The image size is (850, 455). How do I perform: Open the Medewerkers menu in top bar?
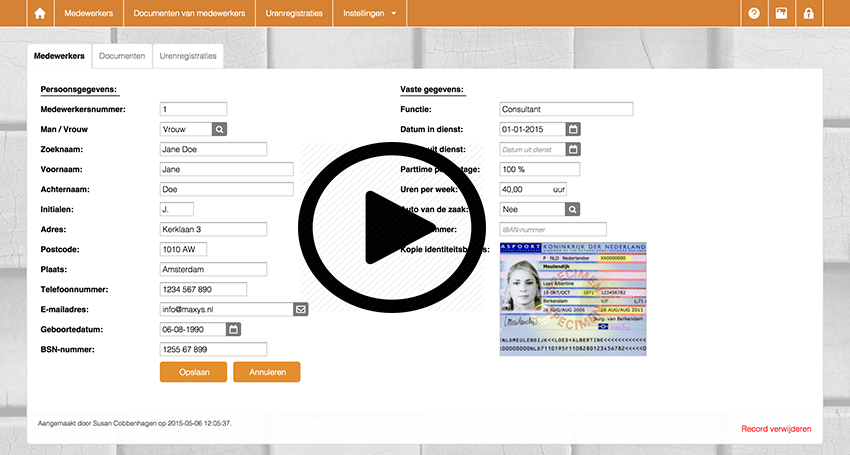[x=88, y=13]
